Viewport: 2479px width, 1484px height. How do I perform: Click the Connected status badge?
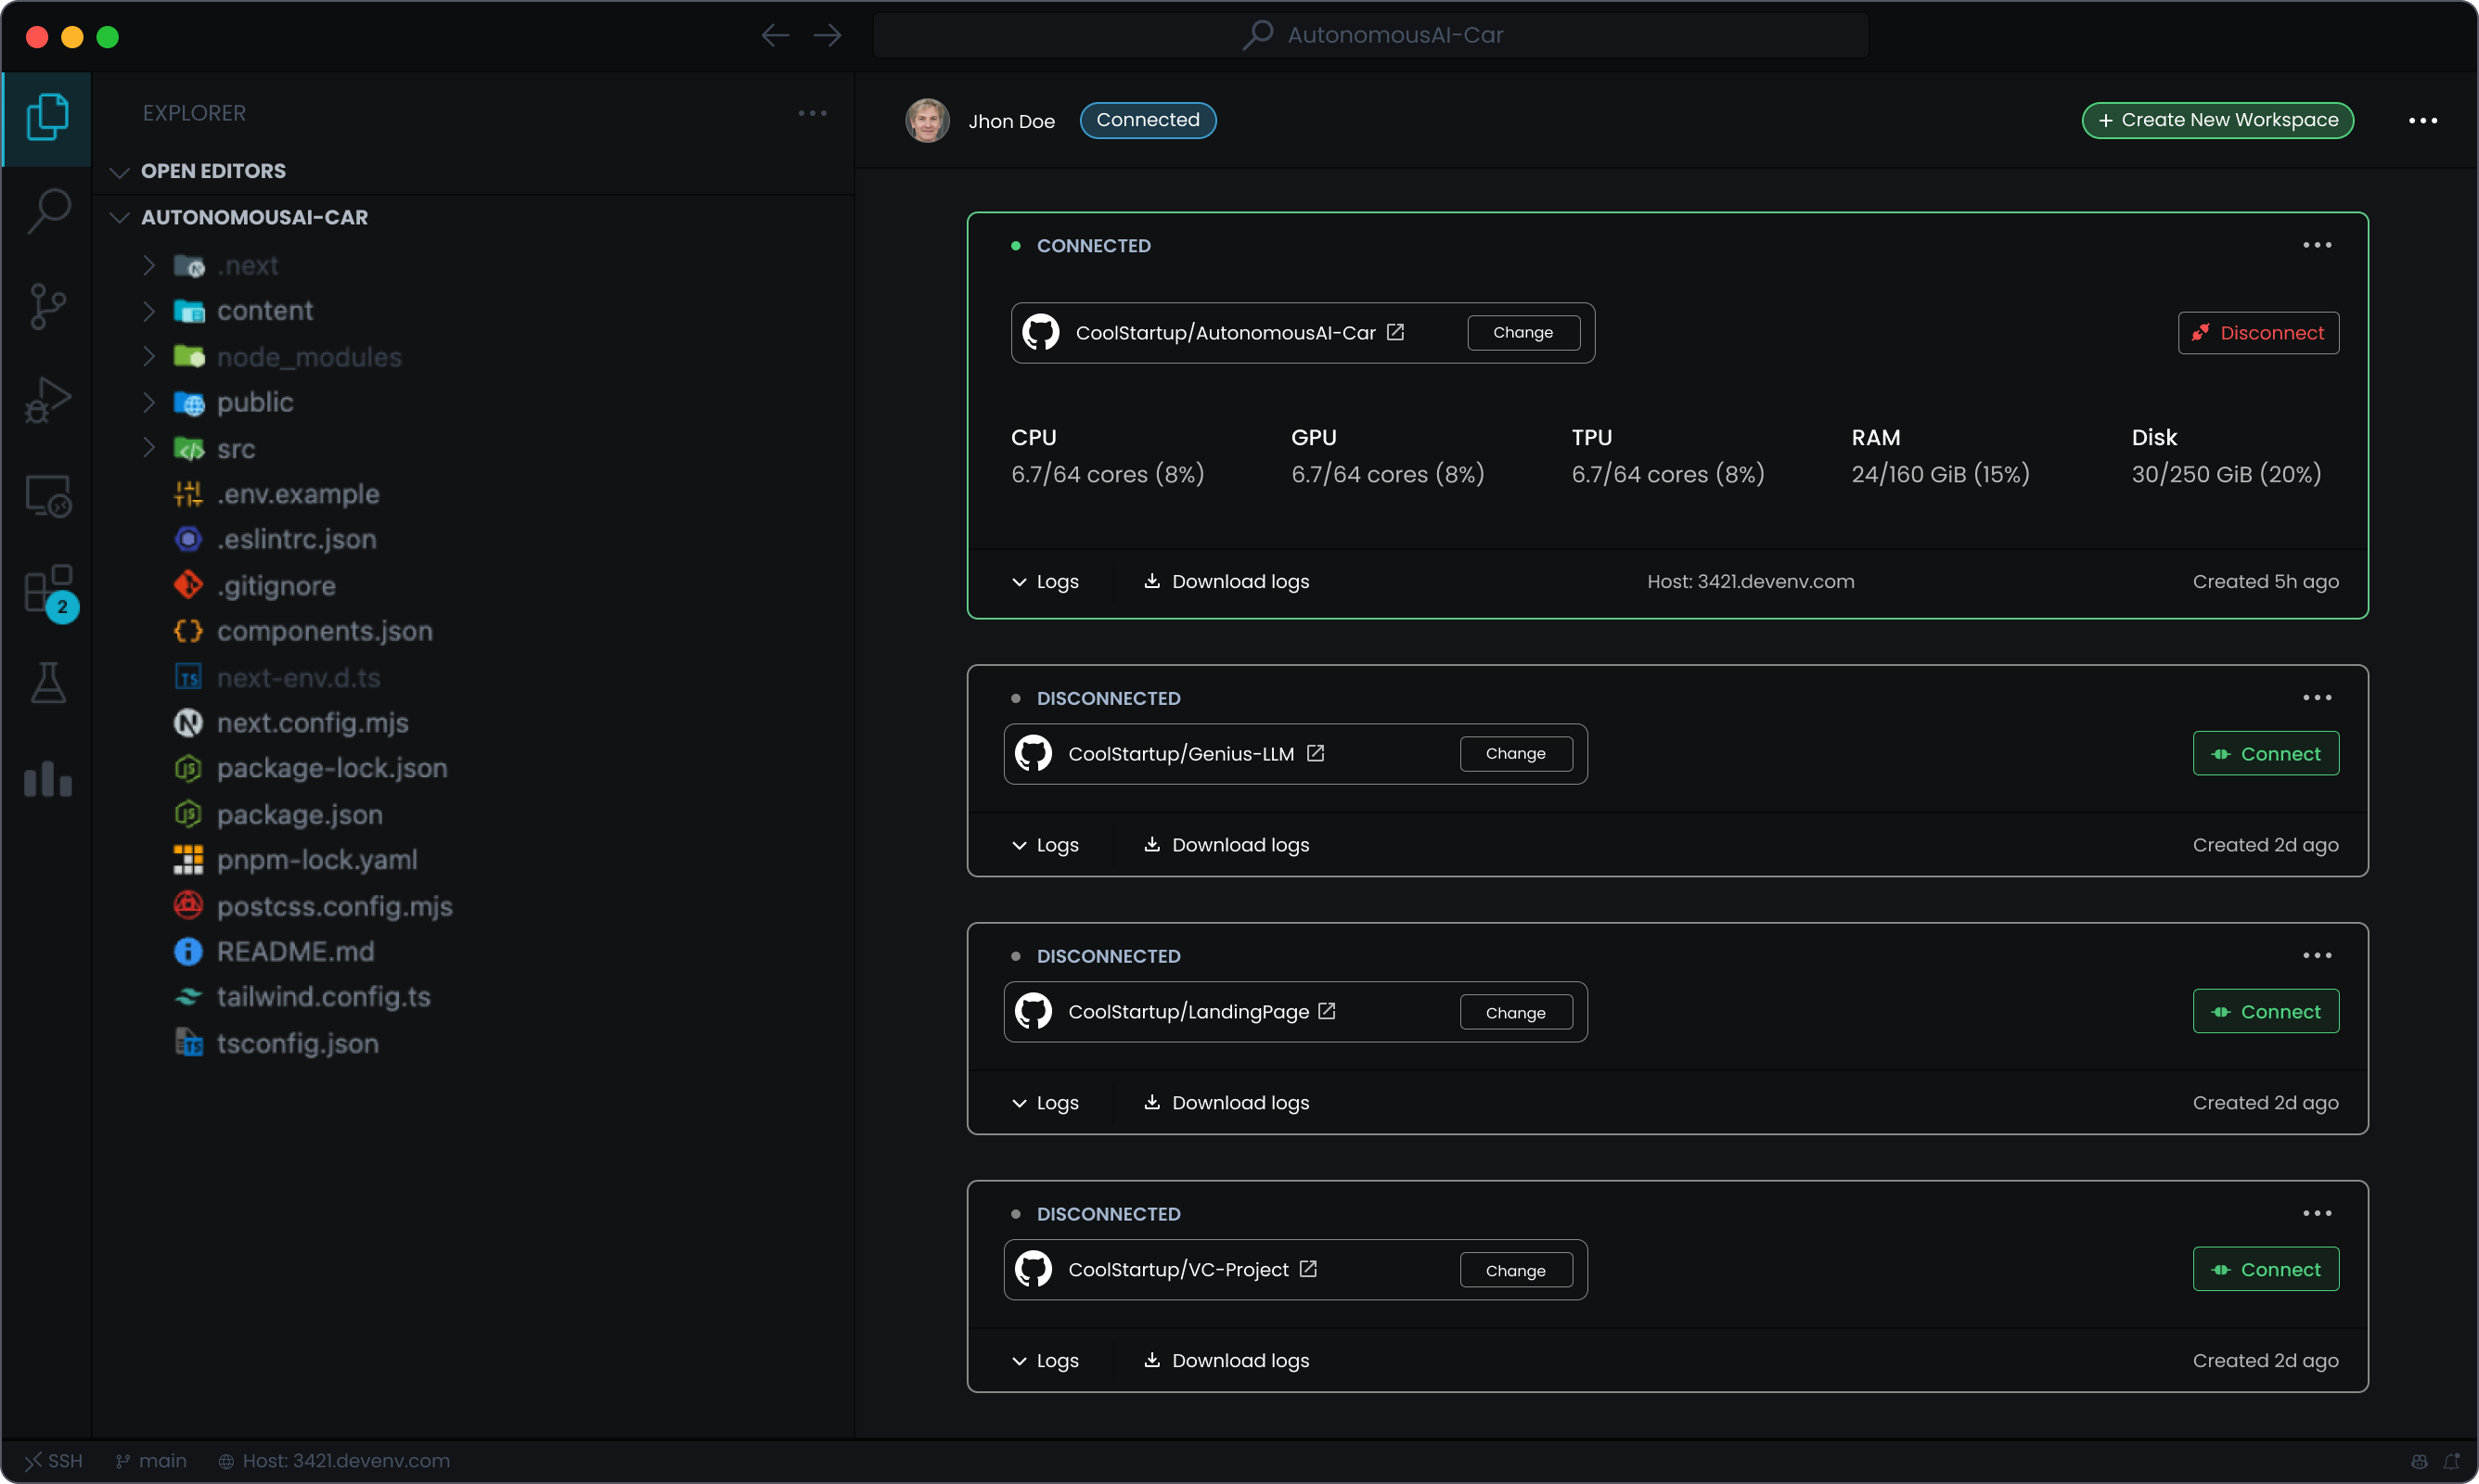click(1147, 120)
